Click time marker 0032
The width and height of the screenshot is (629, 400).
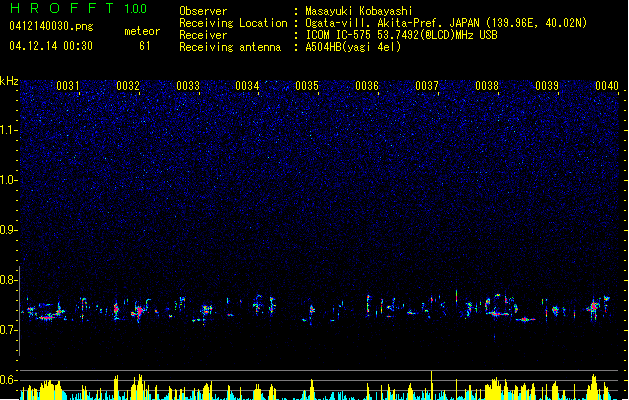tap(128, 86)
